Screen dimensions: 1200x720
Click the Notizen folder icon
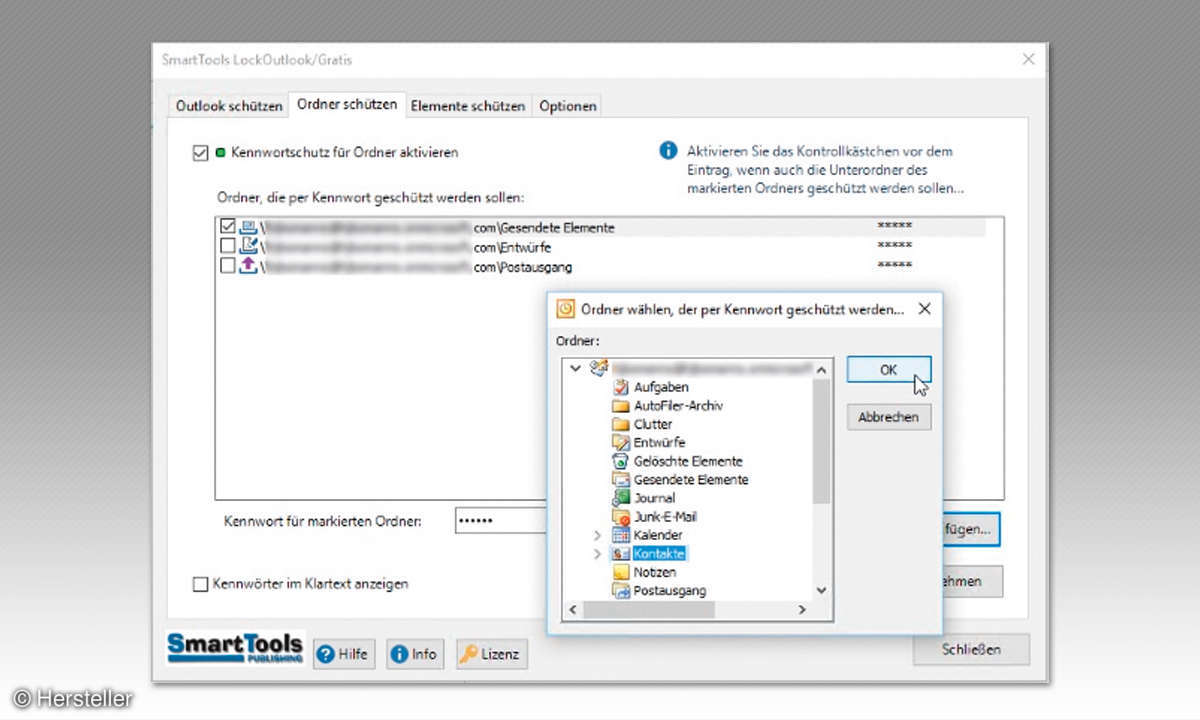[x=621, y=572]
